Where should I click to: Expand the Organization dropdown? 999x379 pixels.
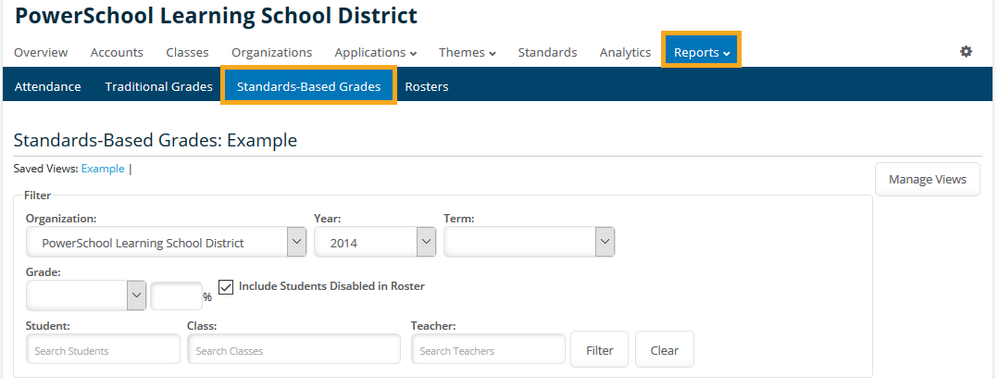(x=166, y=242)
